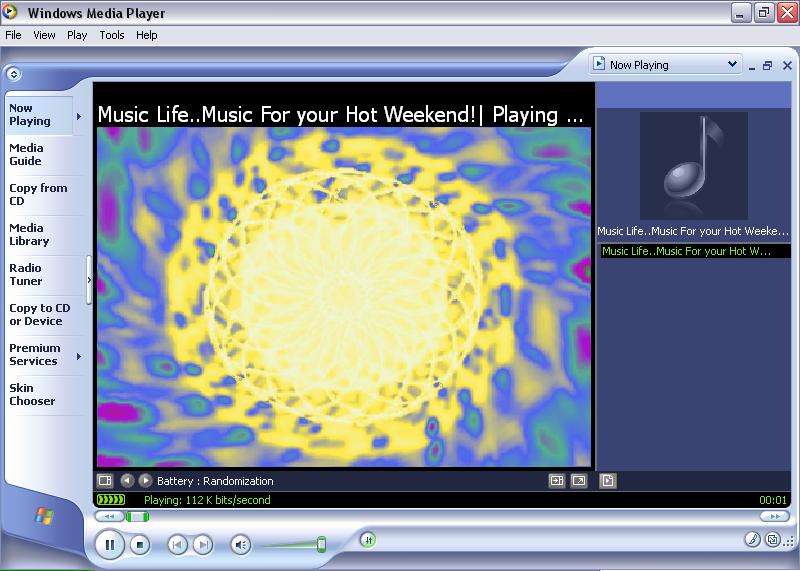Screen dimensions: 800x571
Task: Skip to next track button
Action: click(203, 545)
